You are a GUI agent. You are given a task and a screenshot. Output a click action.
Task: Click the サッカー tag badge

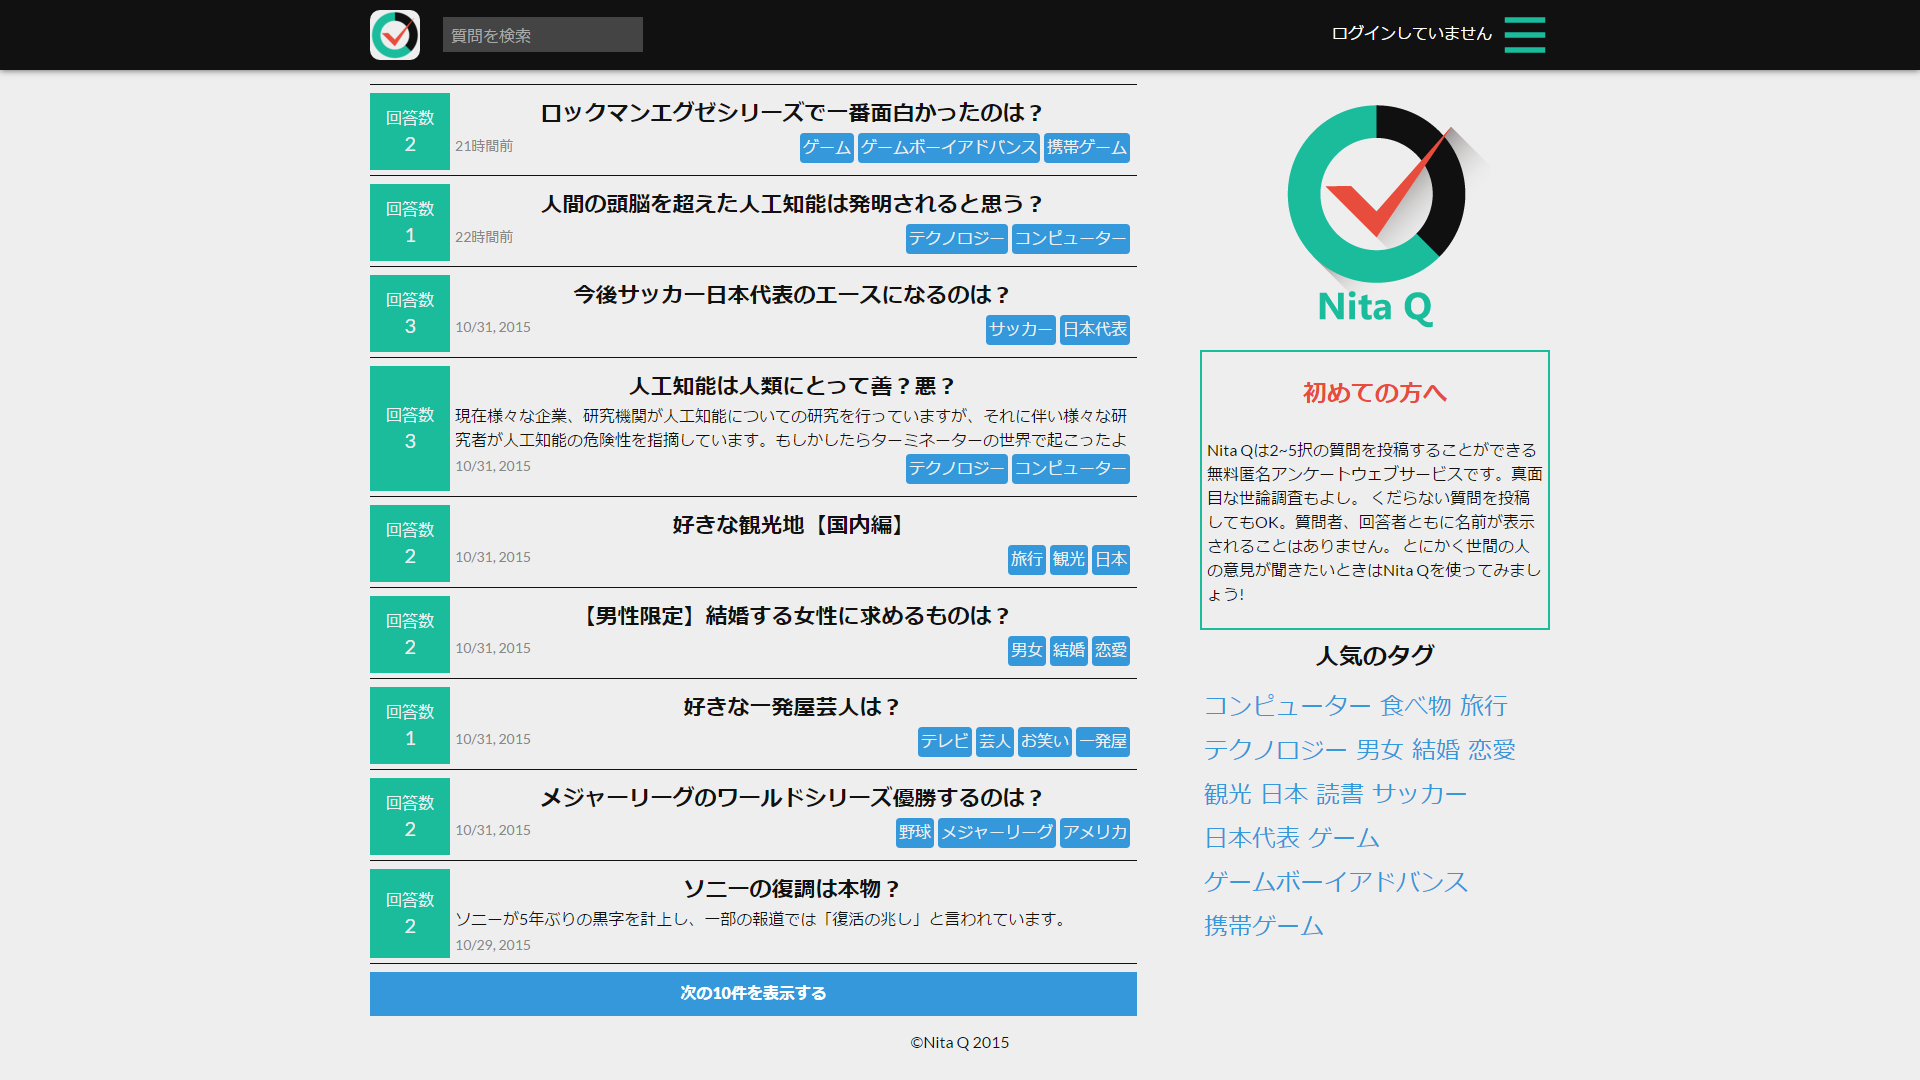1020,330
